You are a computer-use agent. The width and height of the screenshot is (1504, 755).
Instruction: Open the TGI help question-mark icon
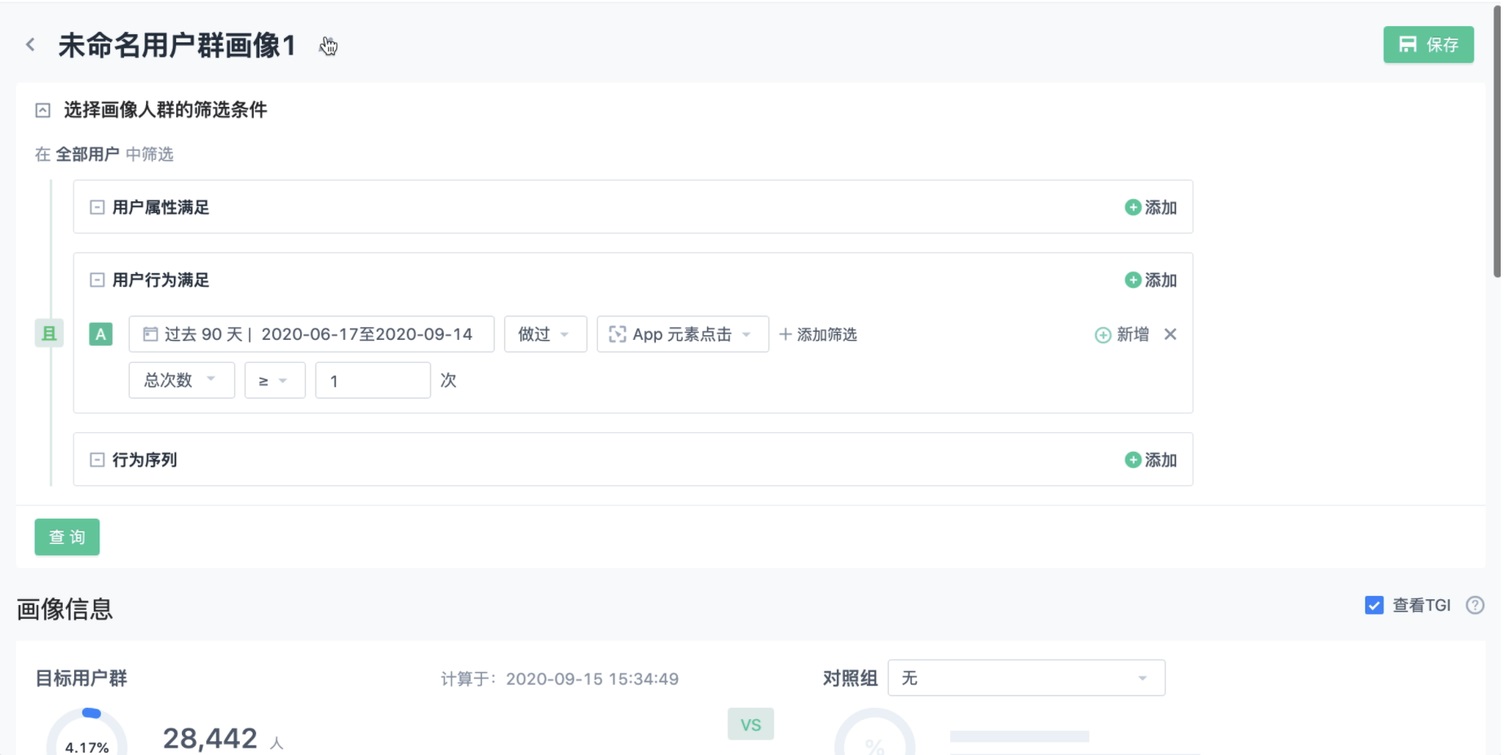[x=1475, y=604]
